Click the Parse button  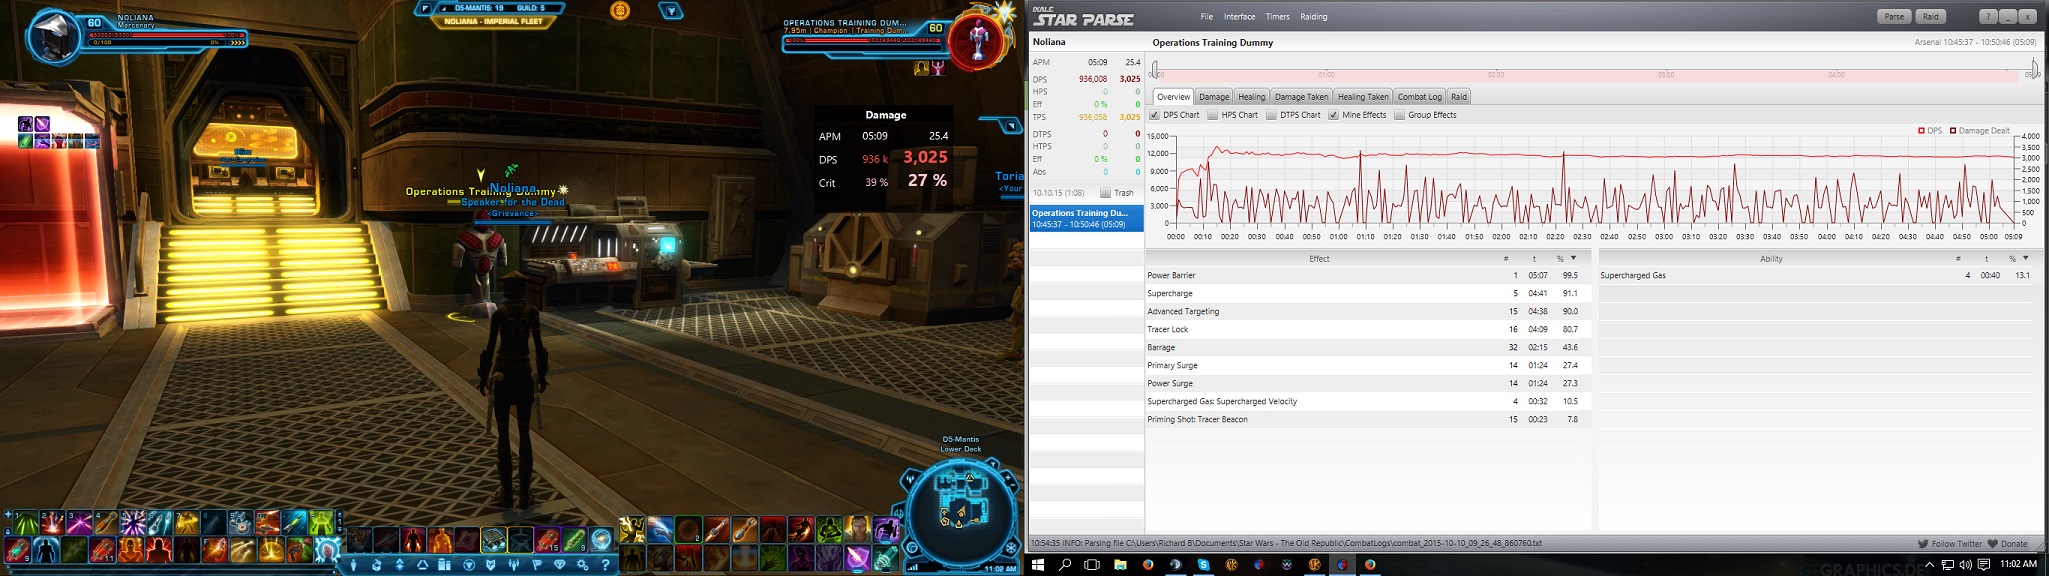point(1894,16)
